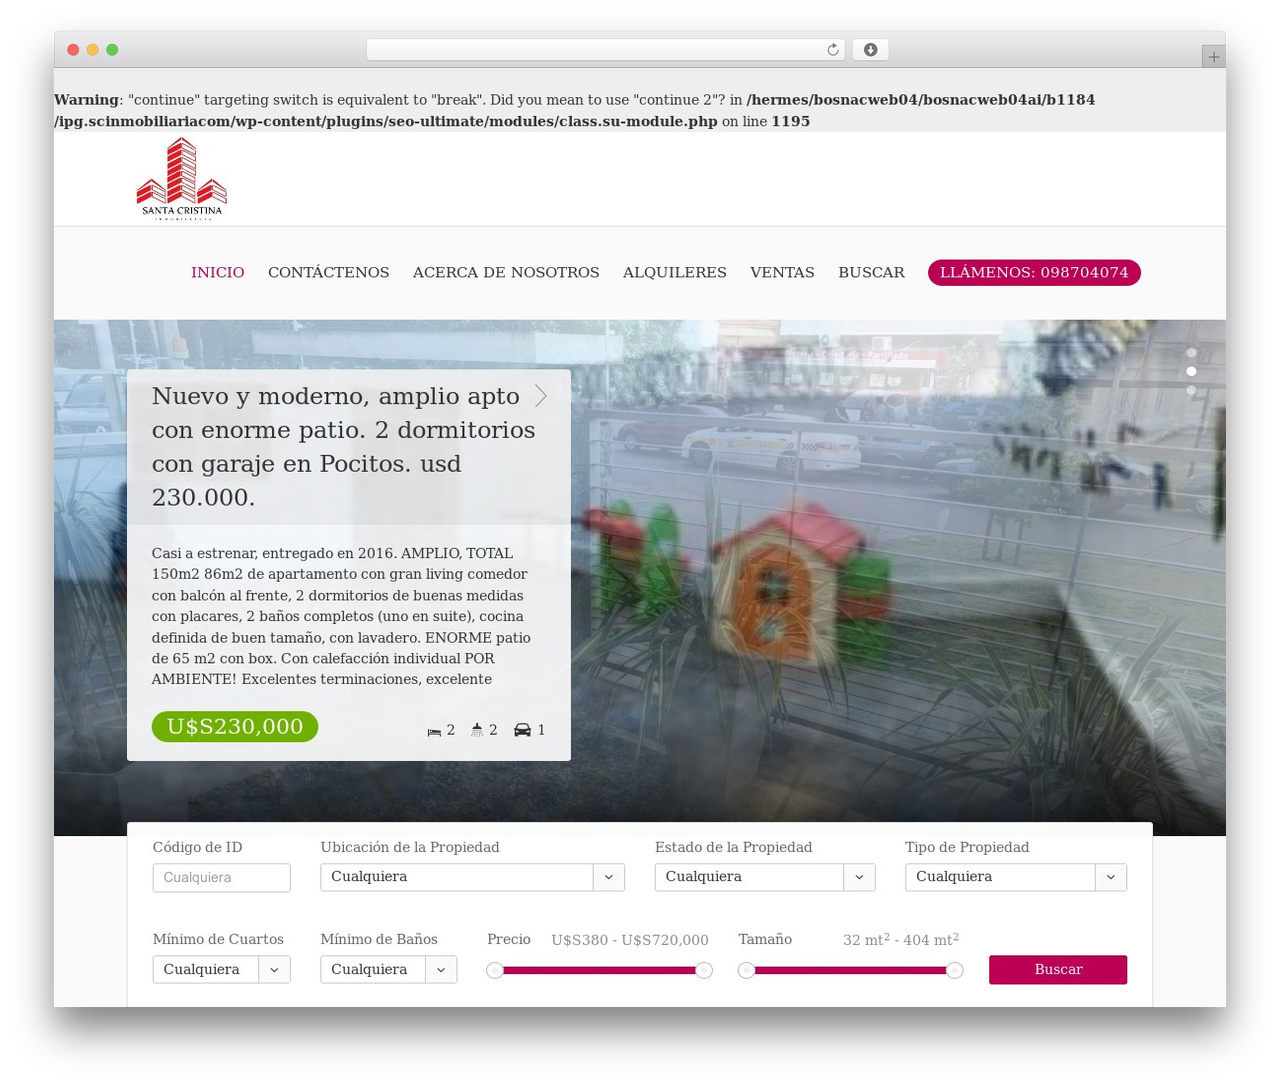Open the CONTÁCTENOS page
Viewport: 1280px width, 1084px height.
click(328, 272)
